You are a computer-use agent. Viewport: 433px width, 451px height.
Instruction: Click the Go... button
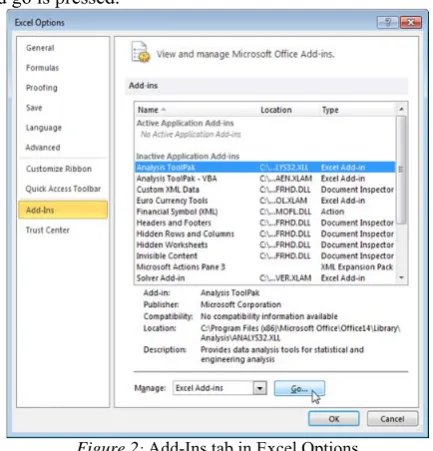299,389
